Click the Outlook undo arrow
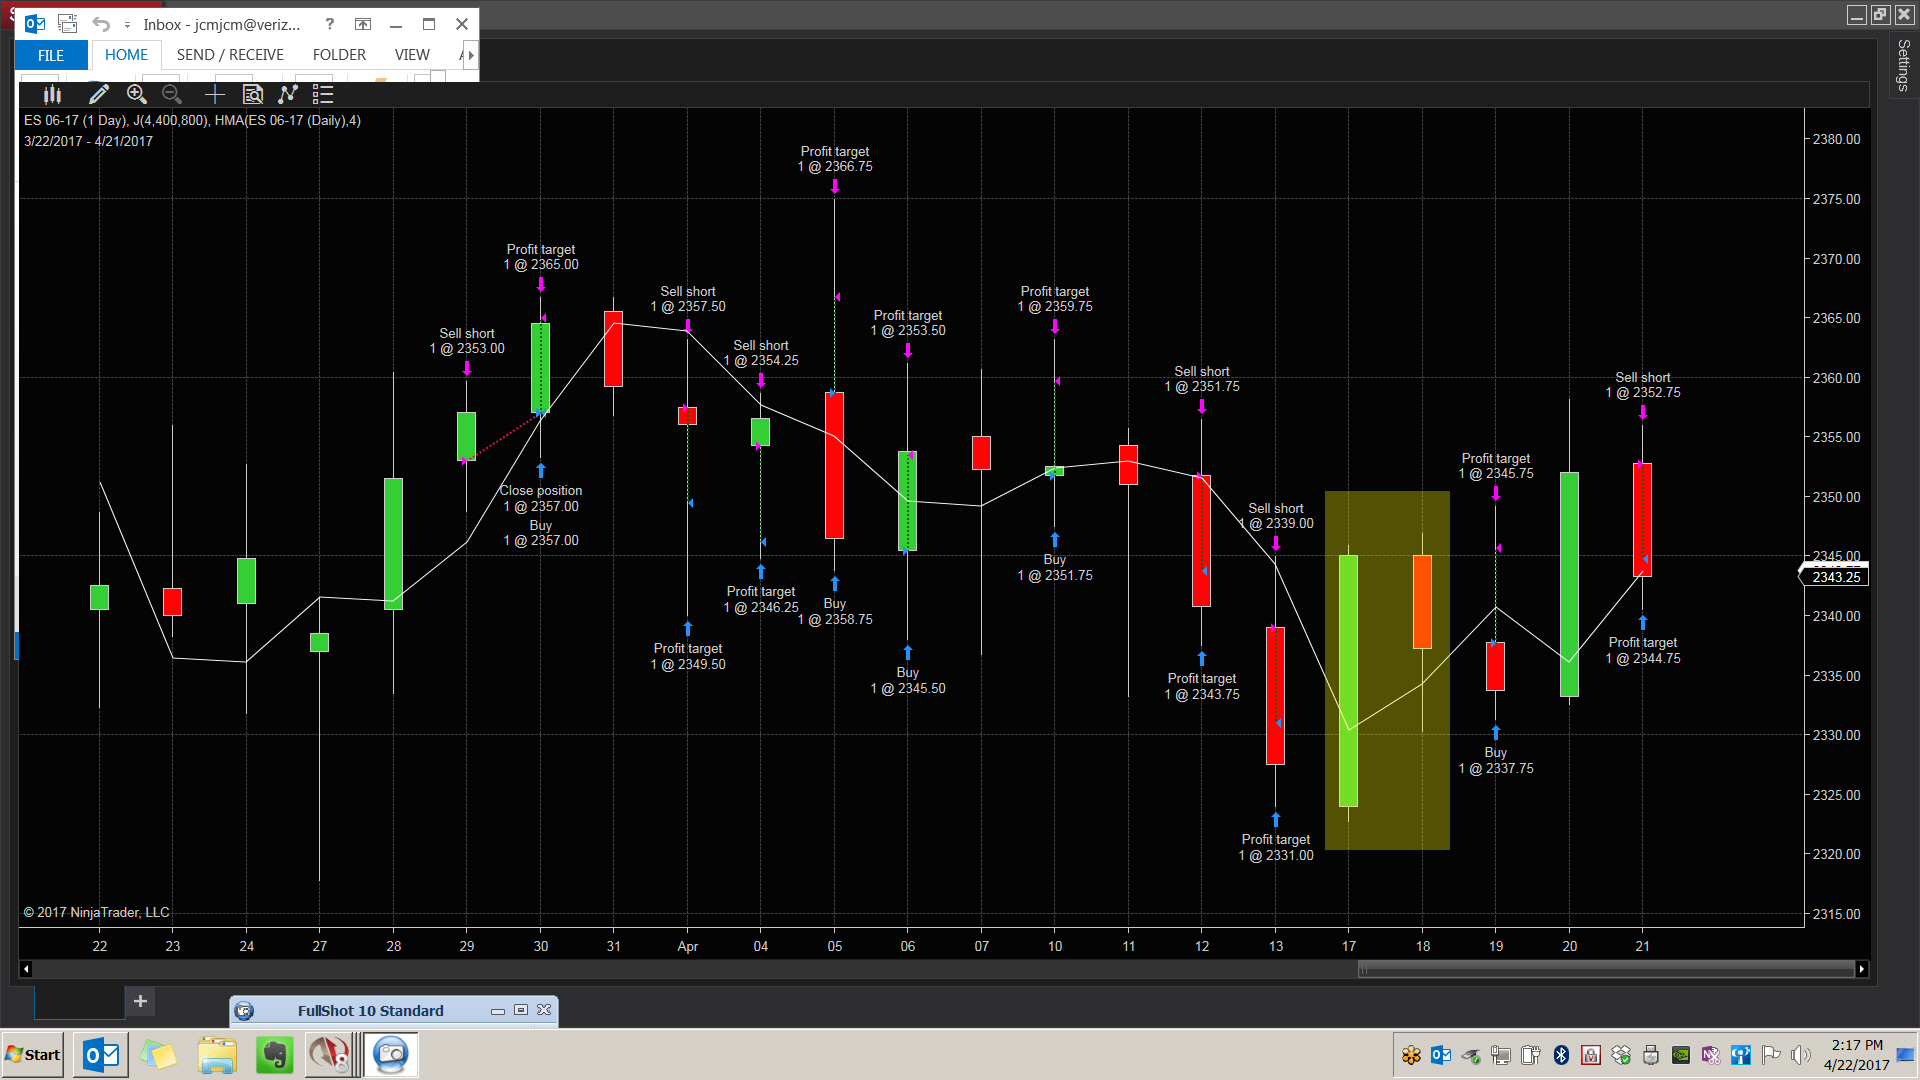1920x1080 pixels. pyautogui.click(x=101, y=24)
